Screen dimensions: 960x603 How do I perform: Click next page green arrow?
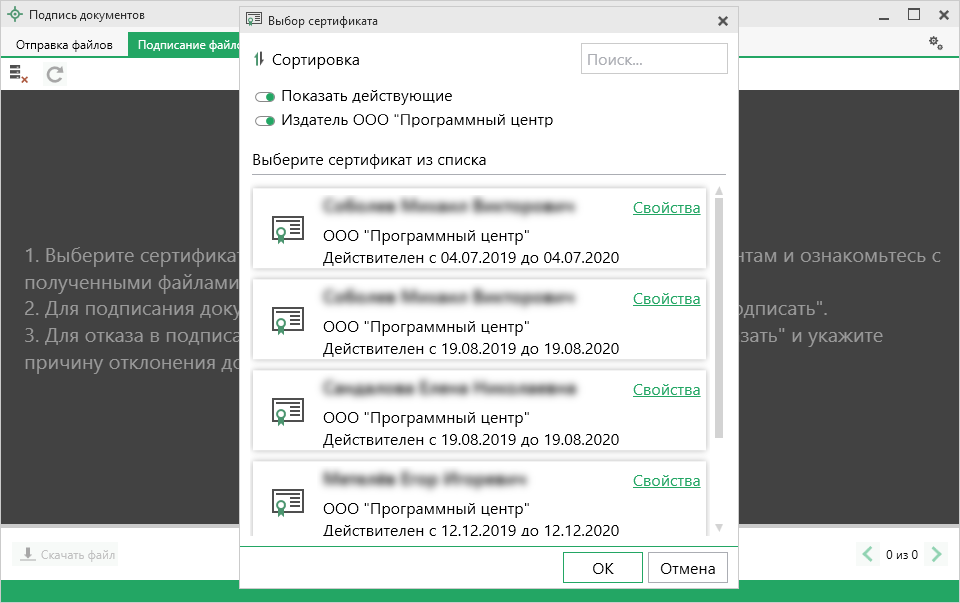point(936,554)
